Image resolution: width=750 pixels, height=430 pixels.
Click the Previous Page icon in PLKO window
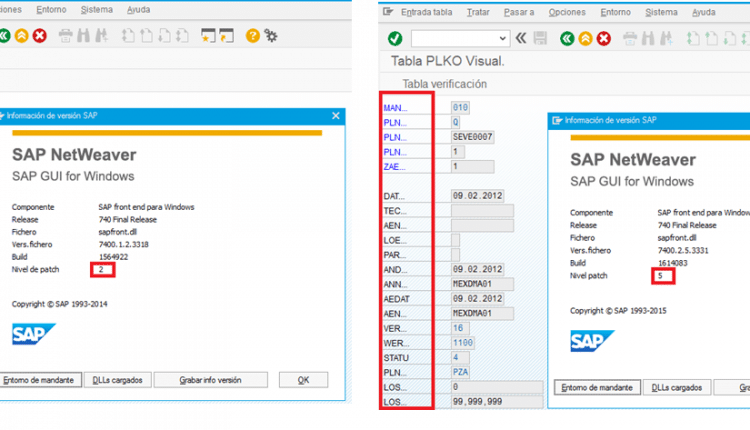point(711,38)
